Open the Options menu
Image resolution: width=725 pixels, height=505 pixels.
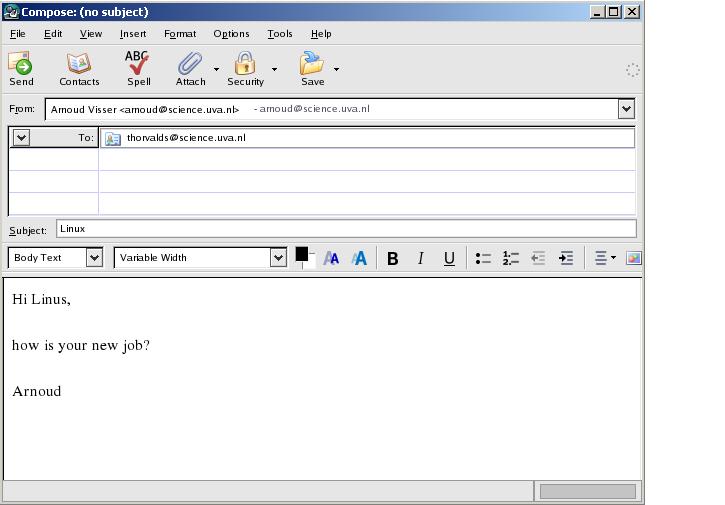(x=231, y=34)
